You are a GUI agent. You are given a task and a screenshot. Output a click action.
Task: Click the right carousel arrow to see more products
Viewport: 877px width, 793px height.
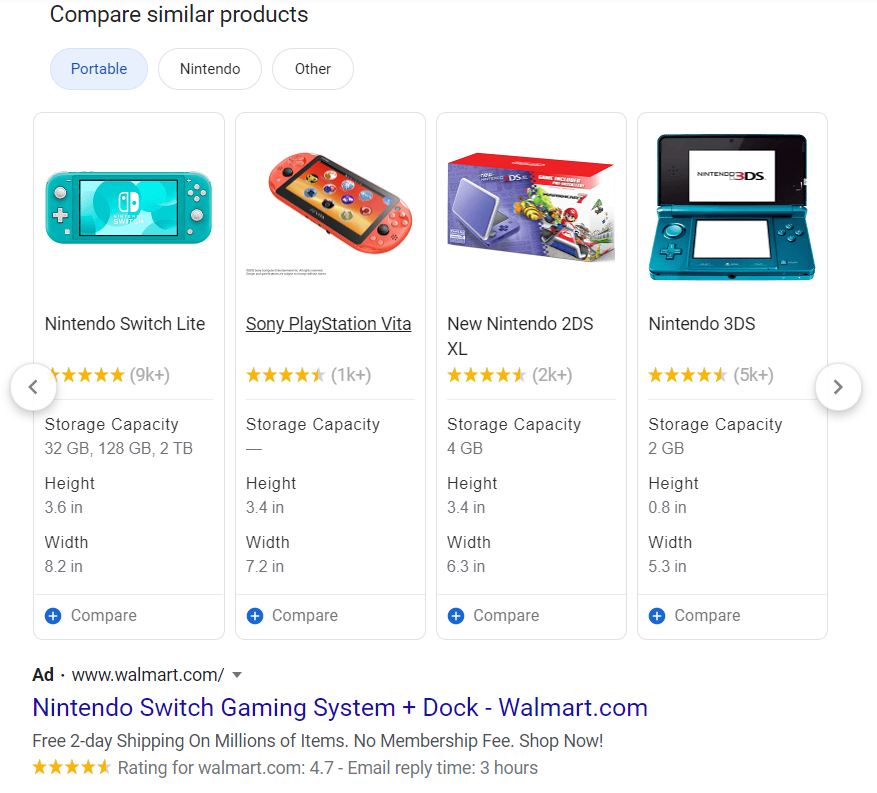coord(838,386)
